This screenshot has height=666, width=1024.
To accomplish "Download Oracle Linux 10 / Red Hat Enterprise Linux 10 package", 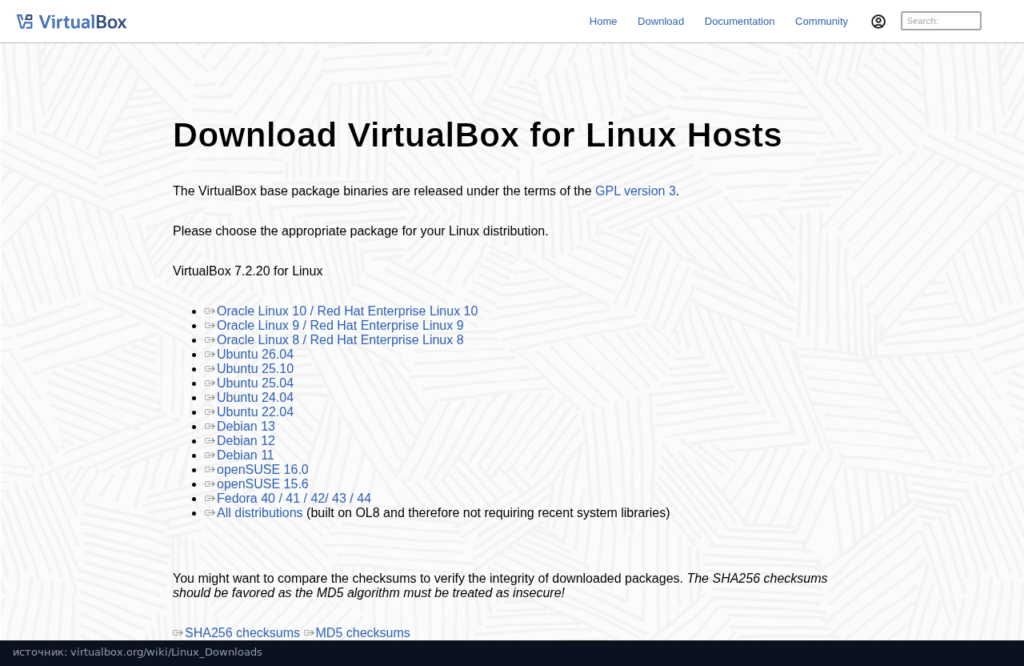I will point(347,311).
